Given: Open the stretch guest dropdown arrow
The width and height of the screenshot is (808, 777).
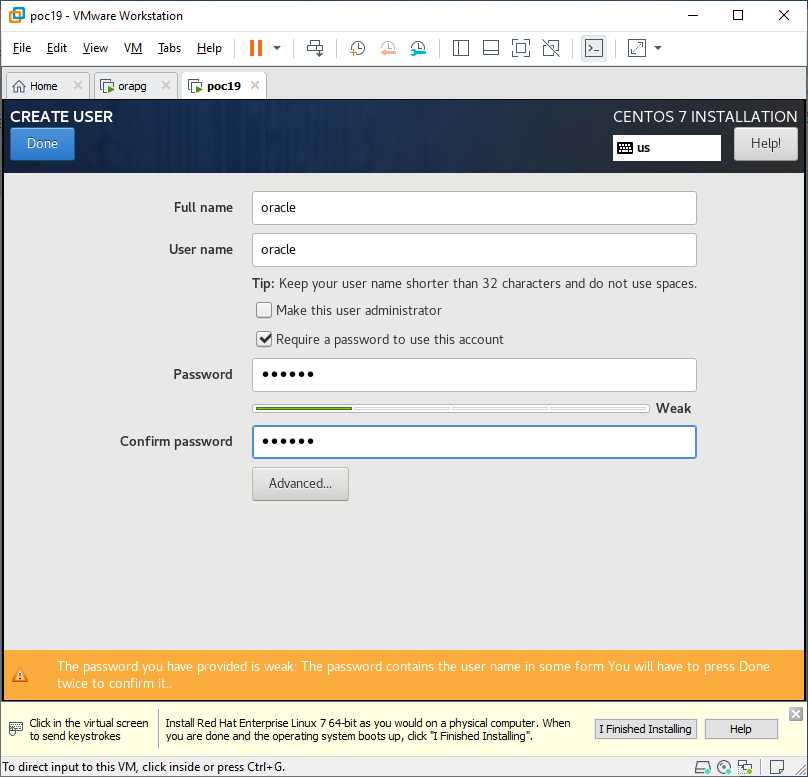Looking at the screenshot, I should pyautogui.click(x=658, y=48).
